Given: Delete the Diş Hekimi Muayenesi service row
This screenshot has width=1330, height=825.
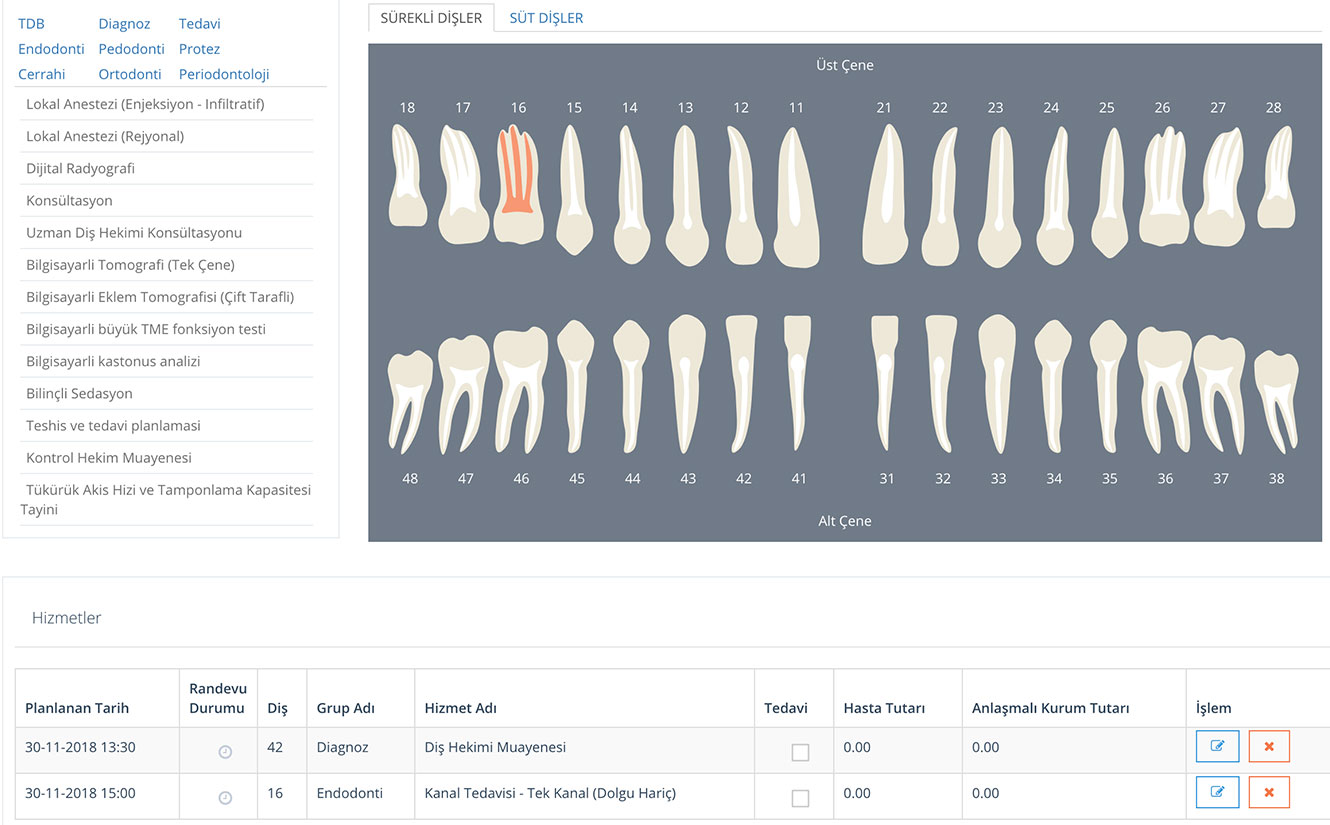Looking at the screenshot, I should (1269, 746).
